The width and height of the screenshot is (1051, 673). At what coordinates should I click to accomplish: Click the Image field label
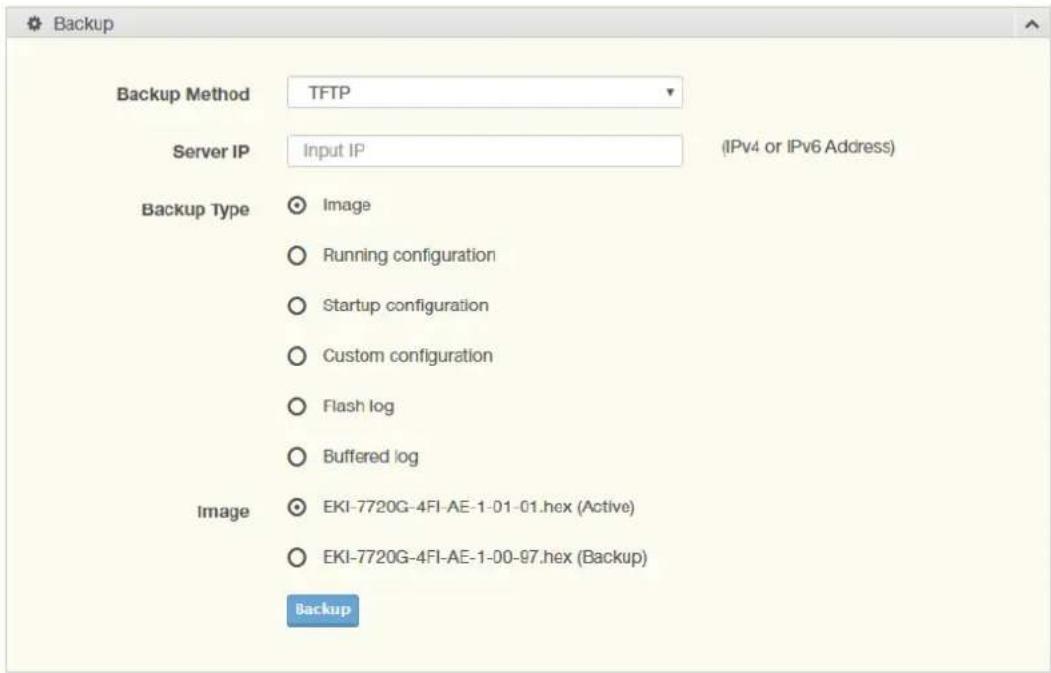(x=223, y=512)
